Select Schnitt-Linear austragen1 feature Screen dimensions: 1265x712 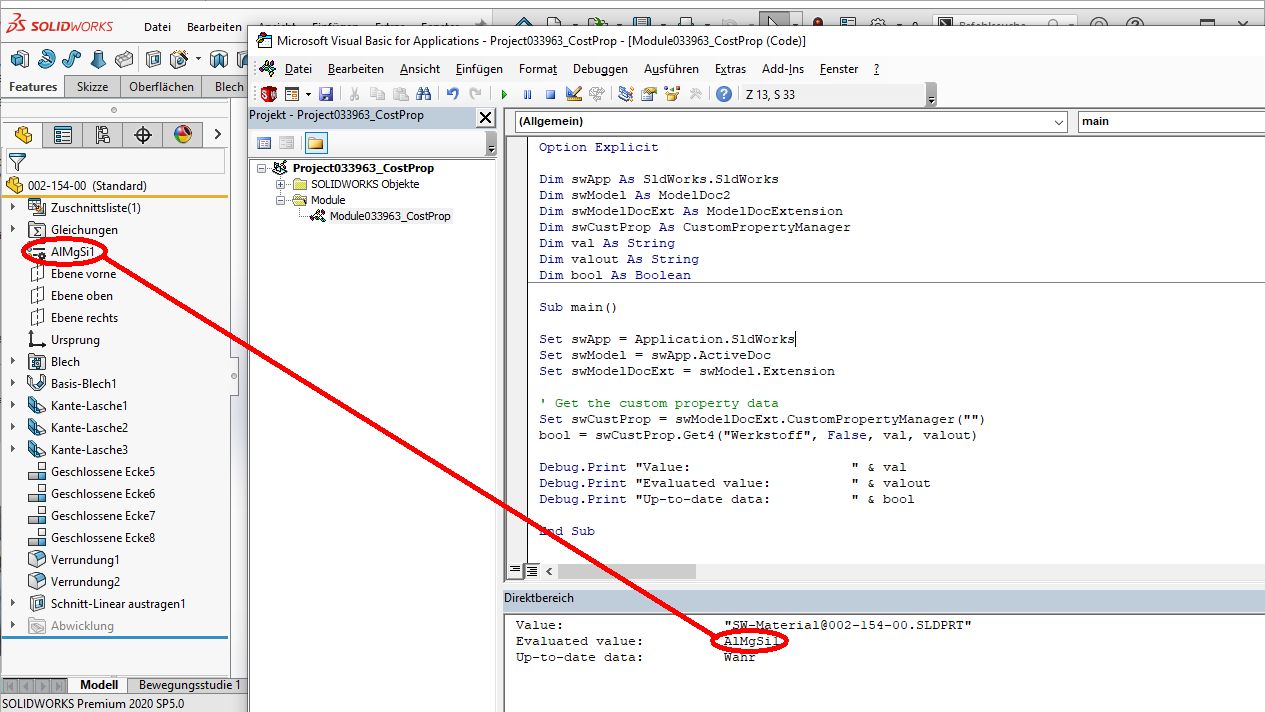pyautogui.click(x=118, y=603)
